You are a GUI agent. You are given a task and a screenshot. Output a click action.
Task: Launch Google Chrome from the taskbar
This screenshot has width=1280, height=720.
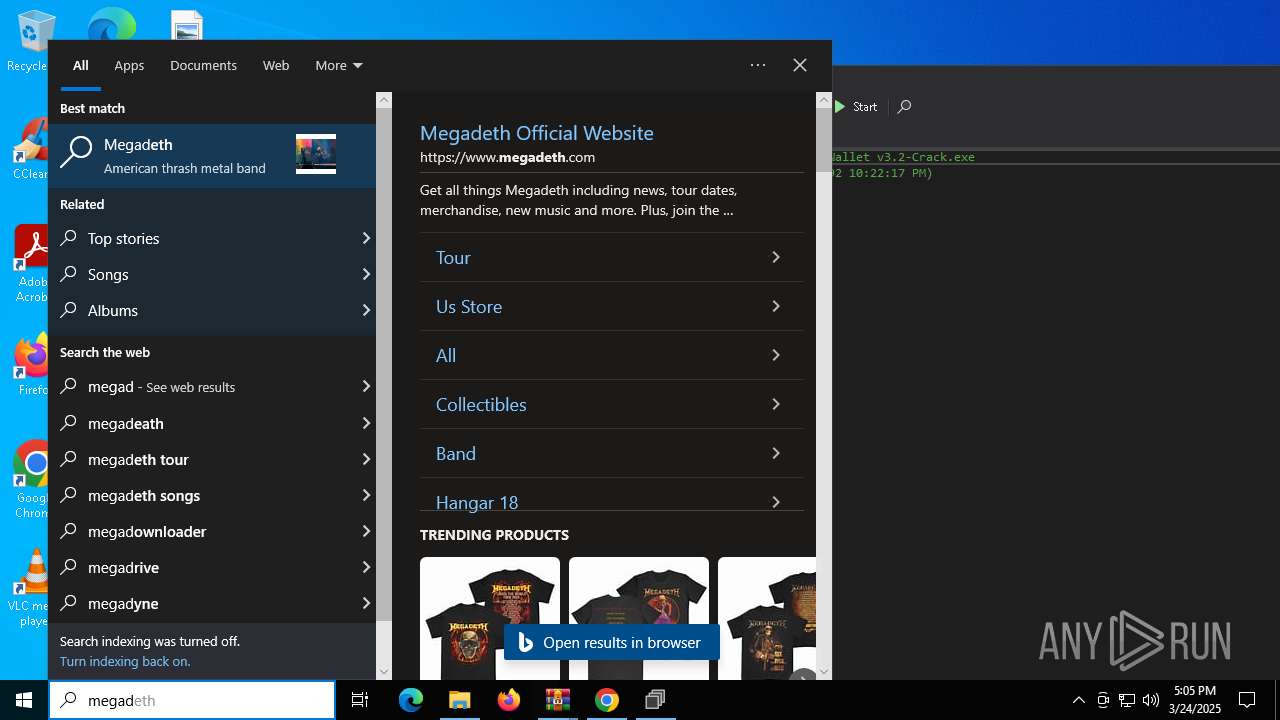coord(606,700)
